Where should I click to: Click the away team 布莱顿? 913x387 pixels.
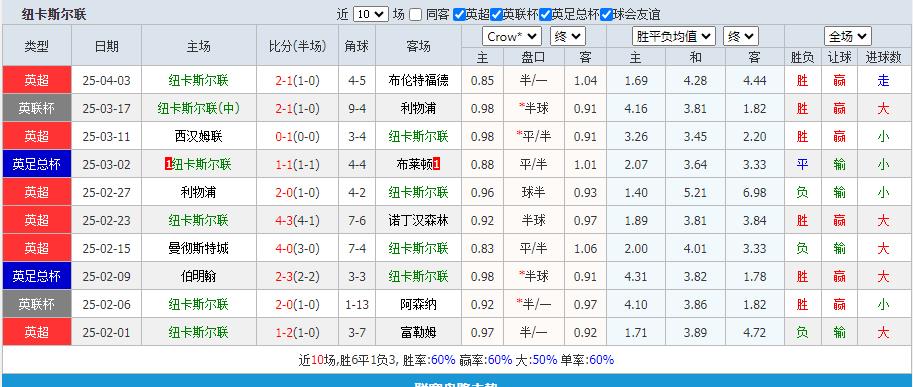tap(415, 165)
